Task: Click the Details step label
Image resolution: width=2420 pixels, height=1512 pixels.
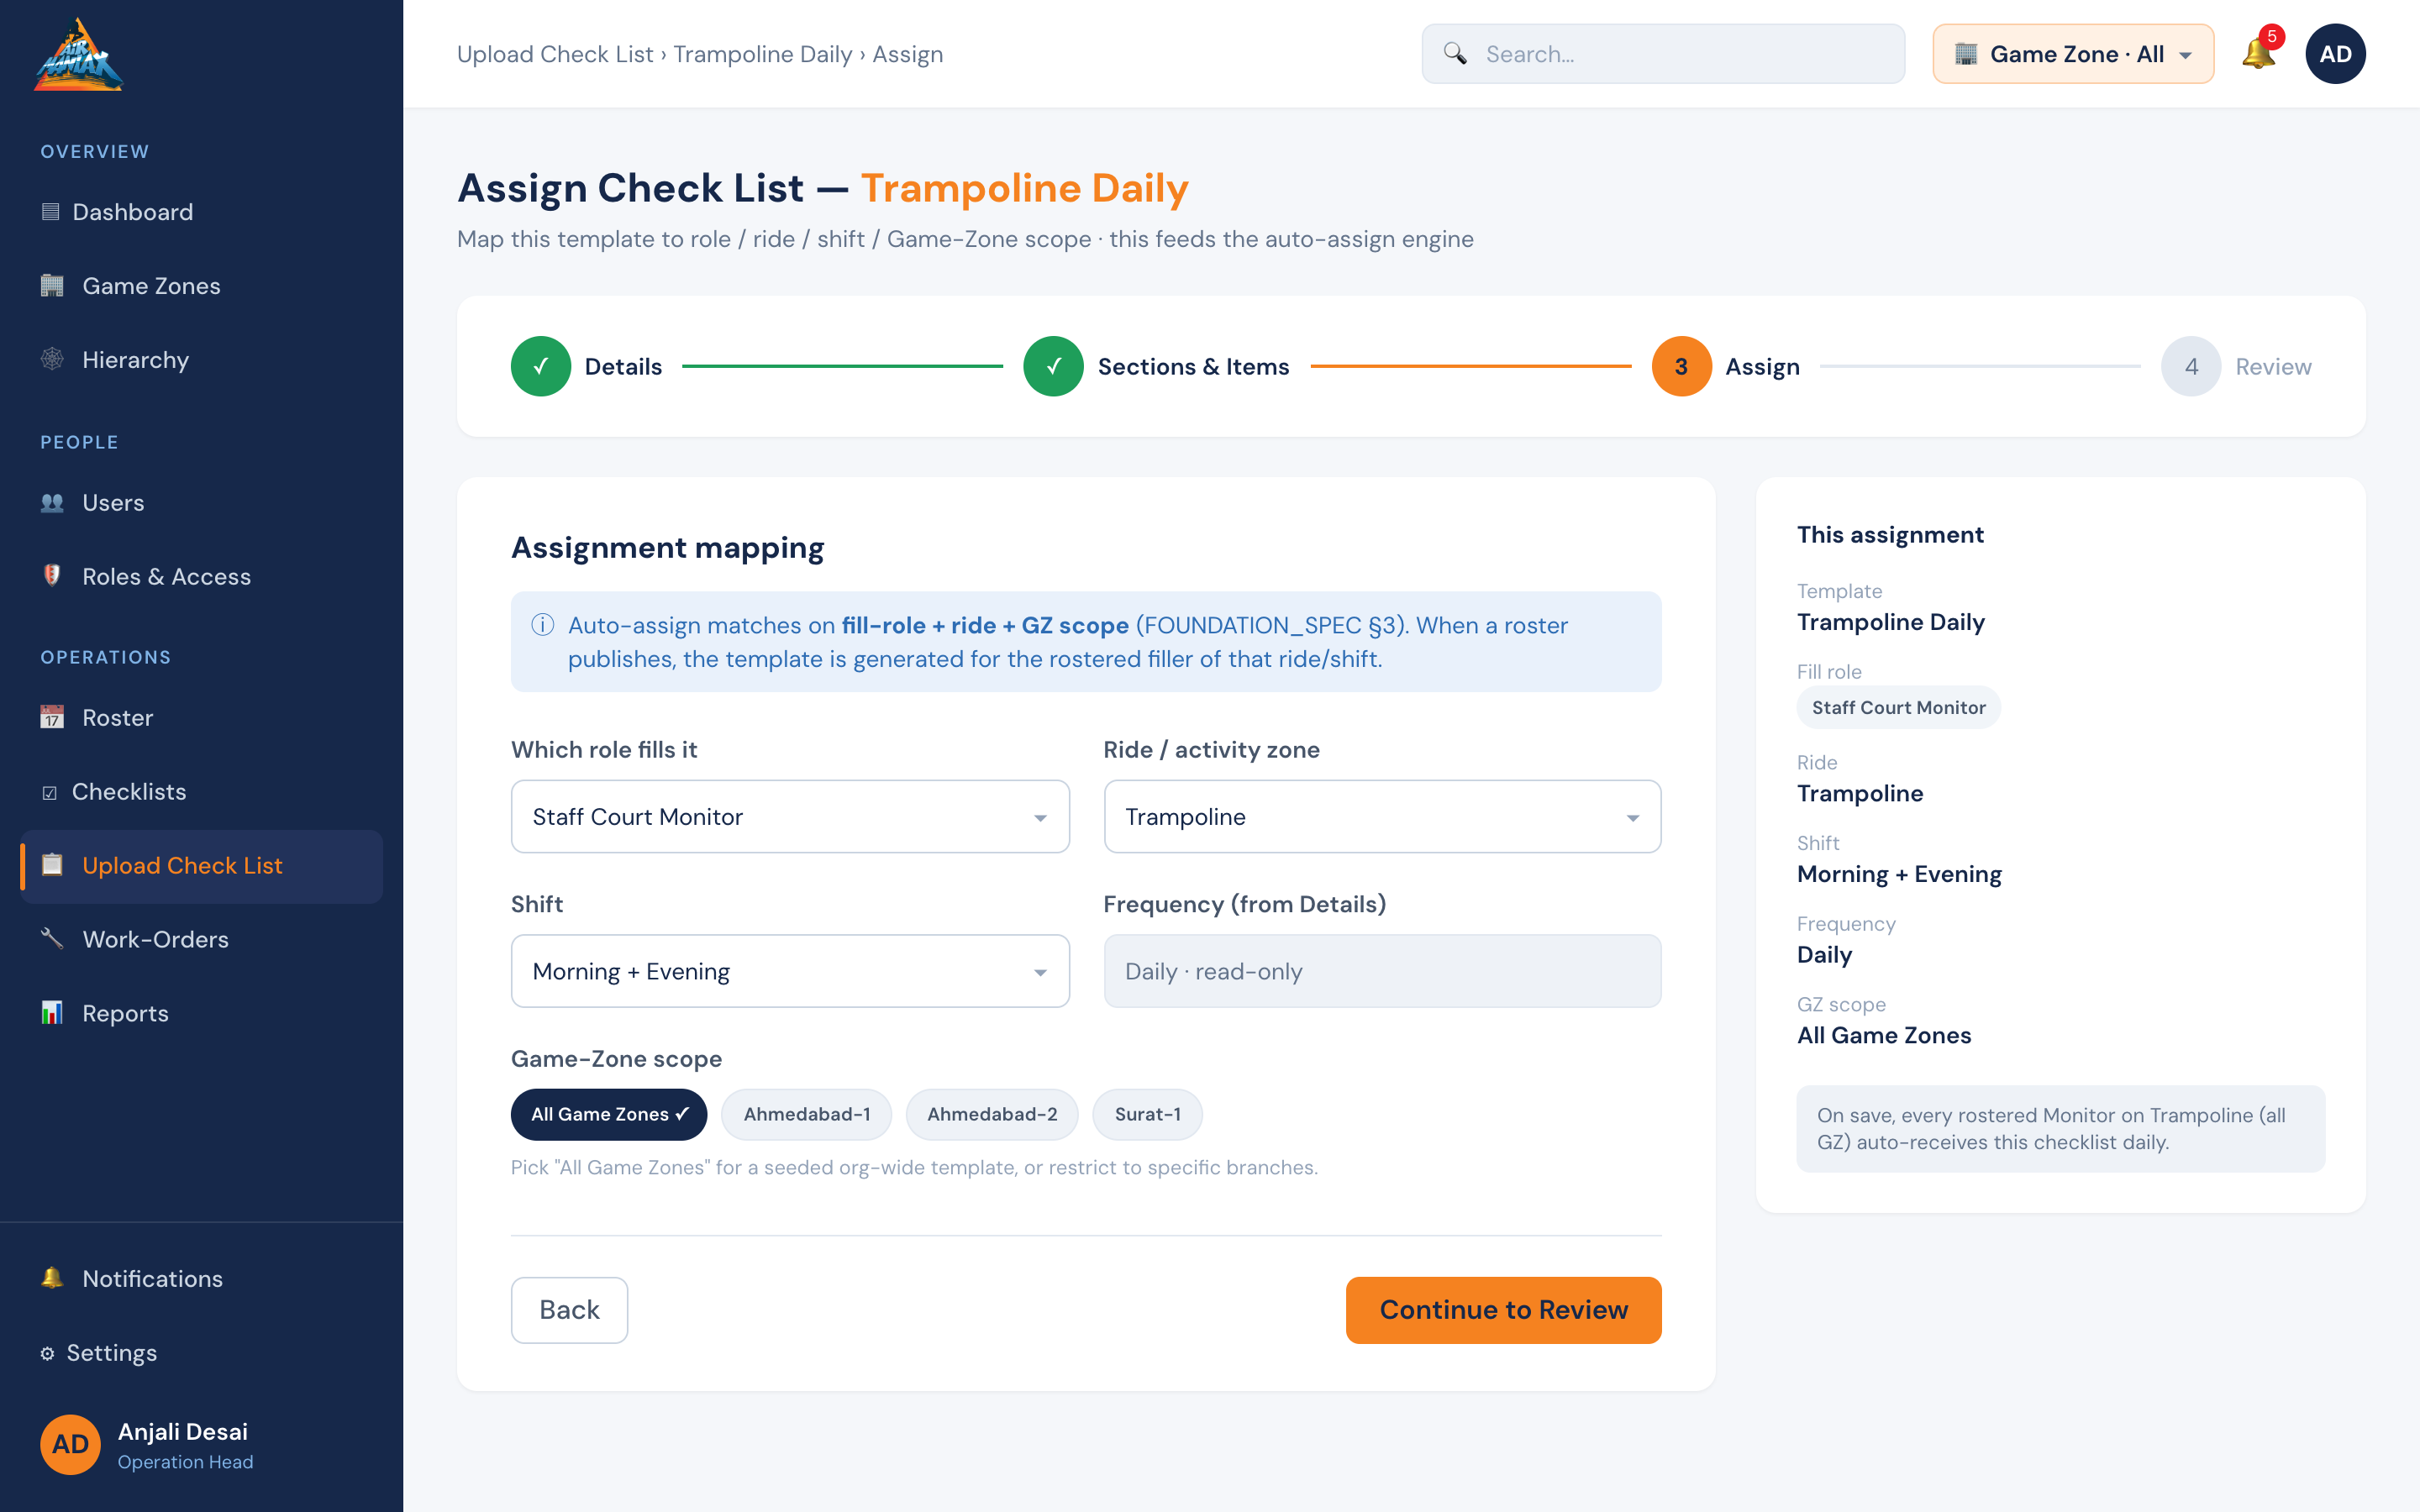Action: point(623,366)
